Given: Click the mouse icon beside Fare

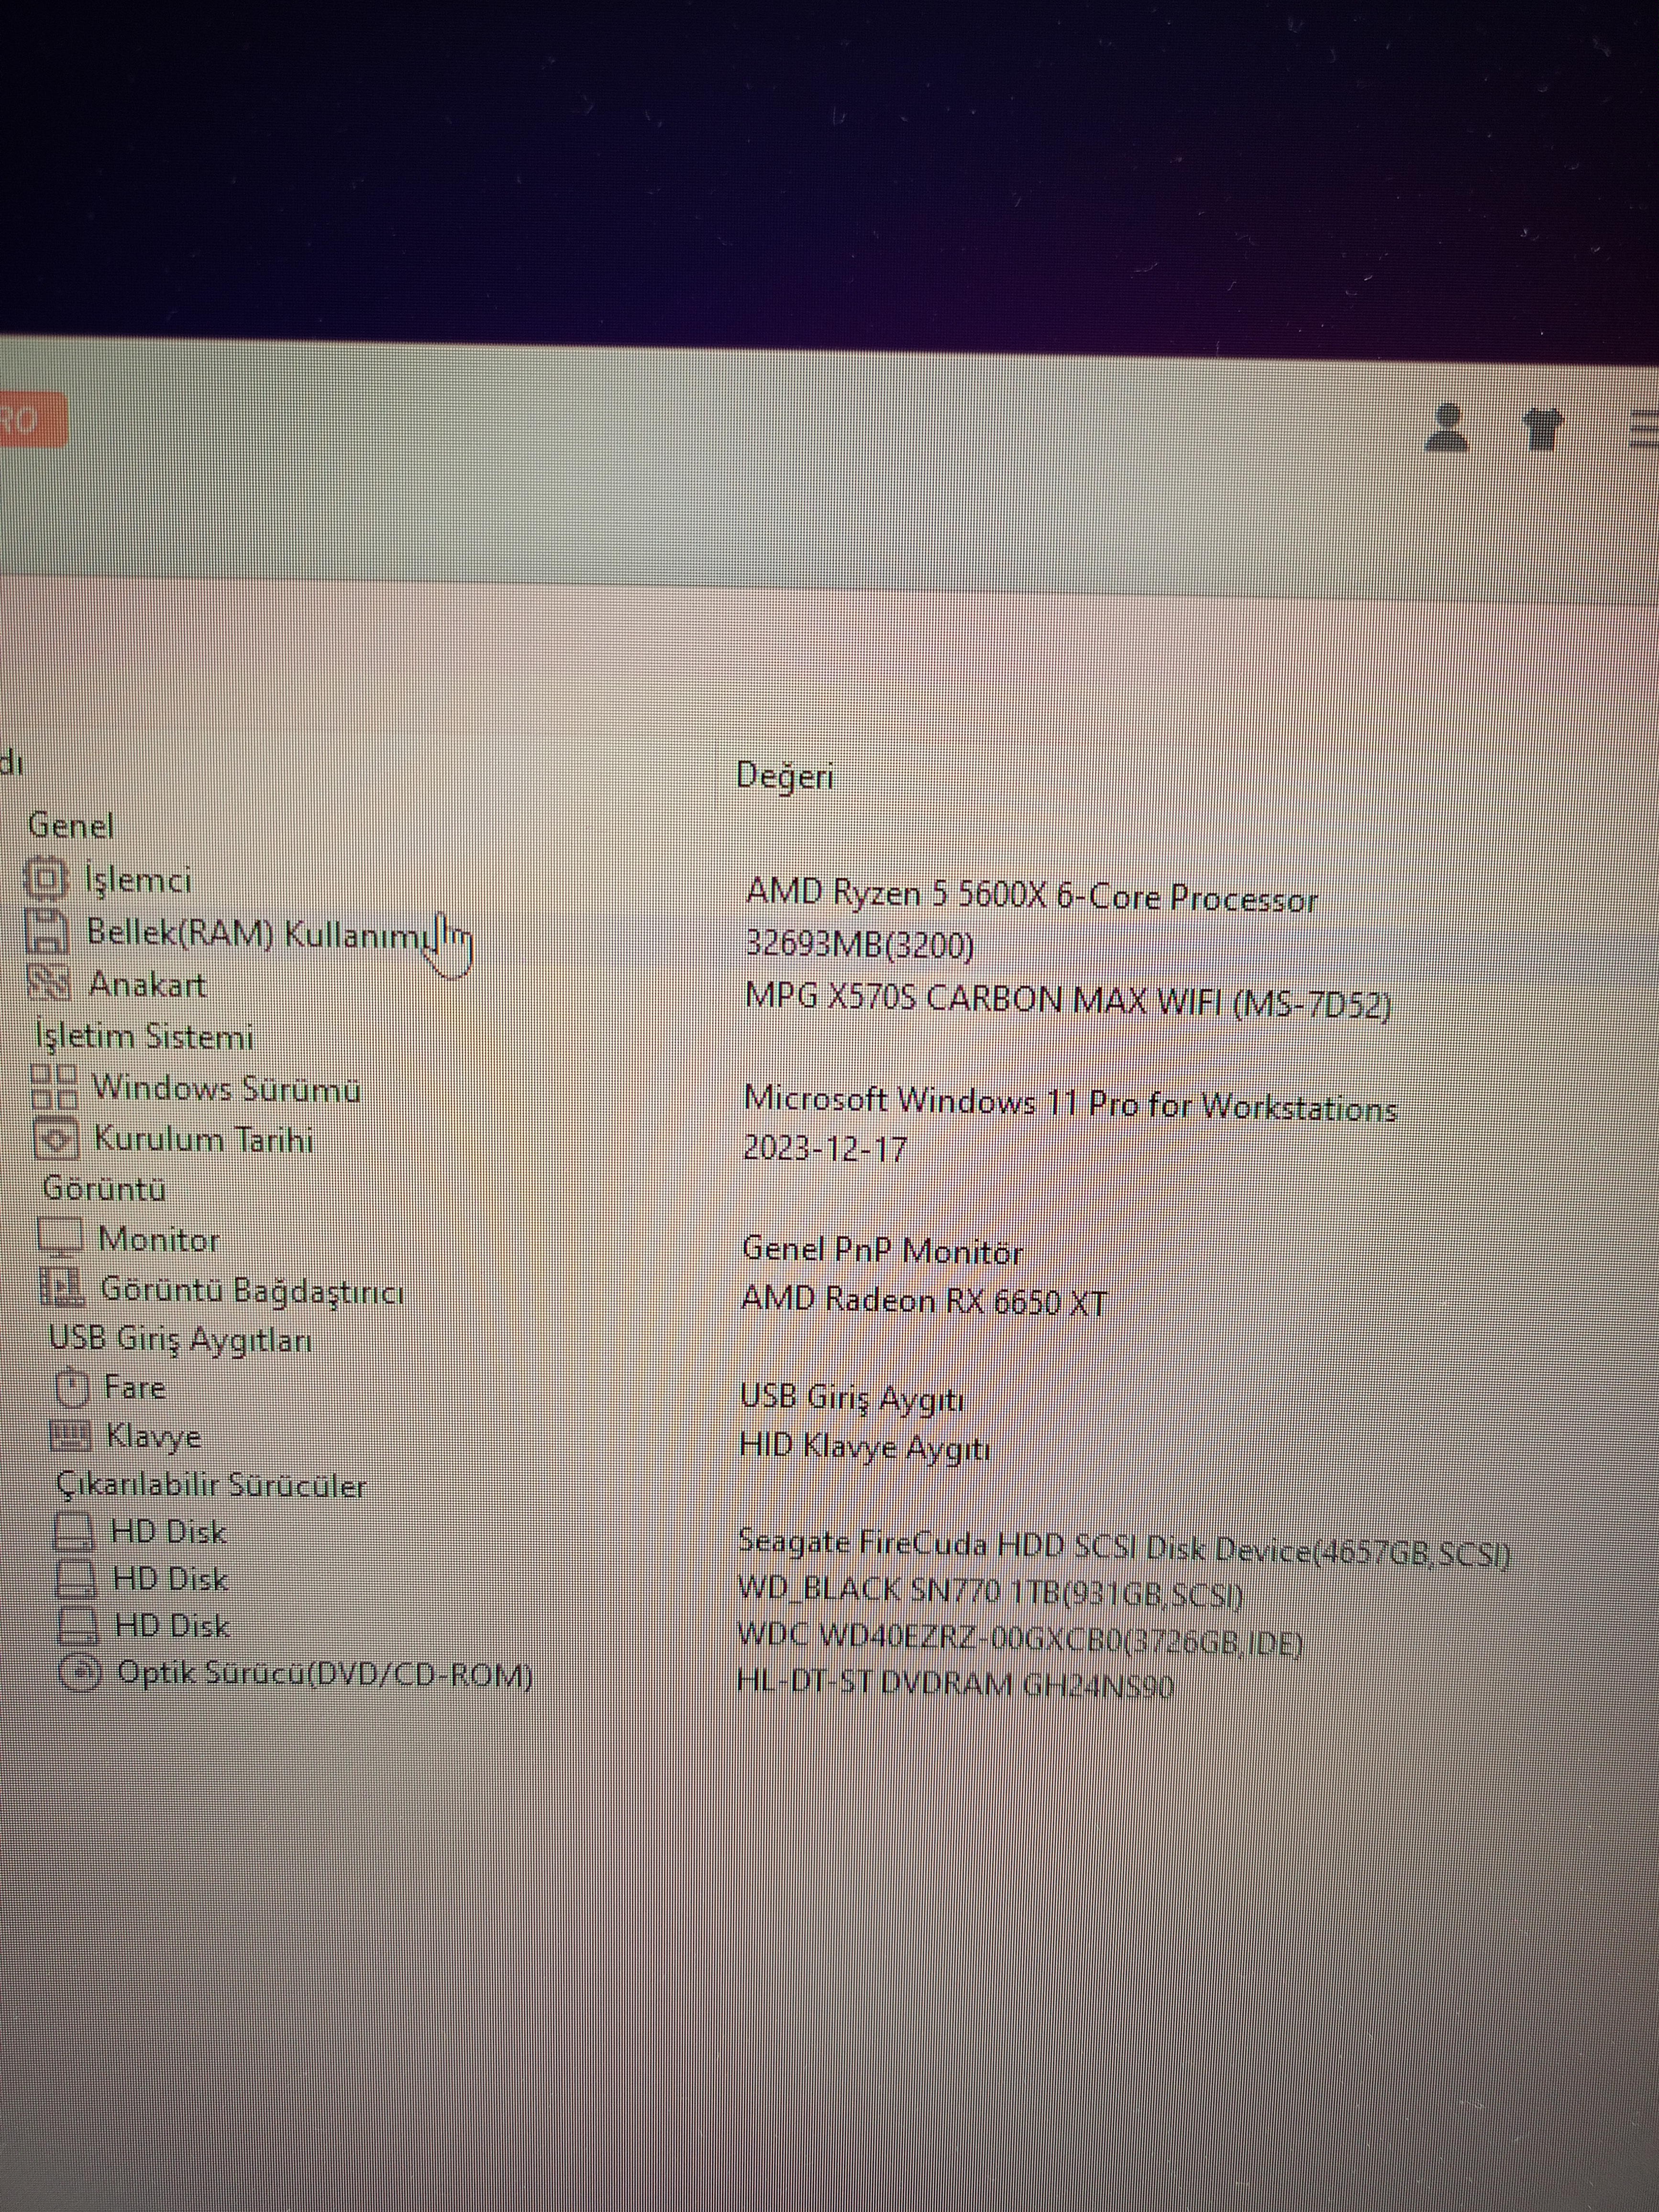Looking at the screenshot, I should [x=72, y=1387].
